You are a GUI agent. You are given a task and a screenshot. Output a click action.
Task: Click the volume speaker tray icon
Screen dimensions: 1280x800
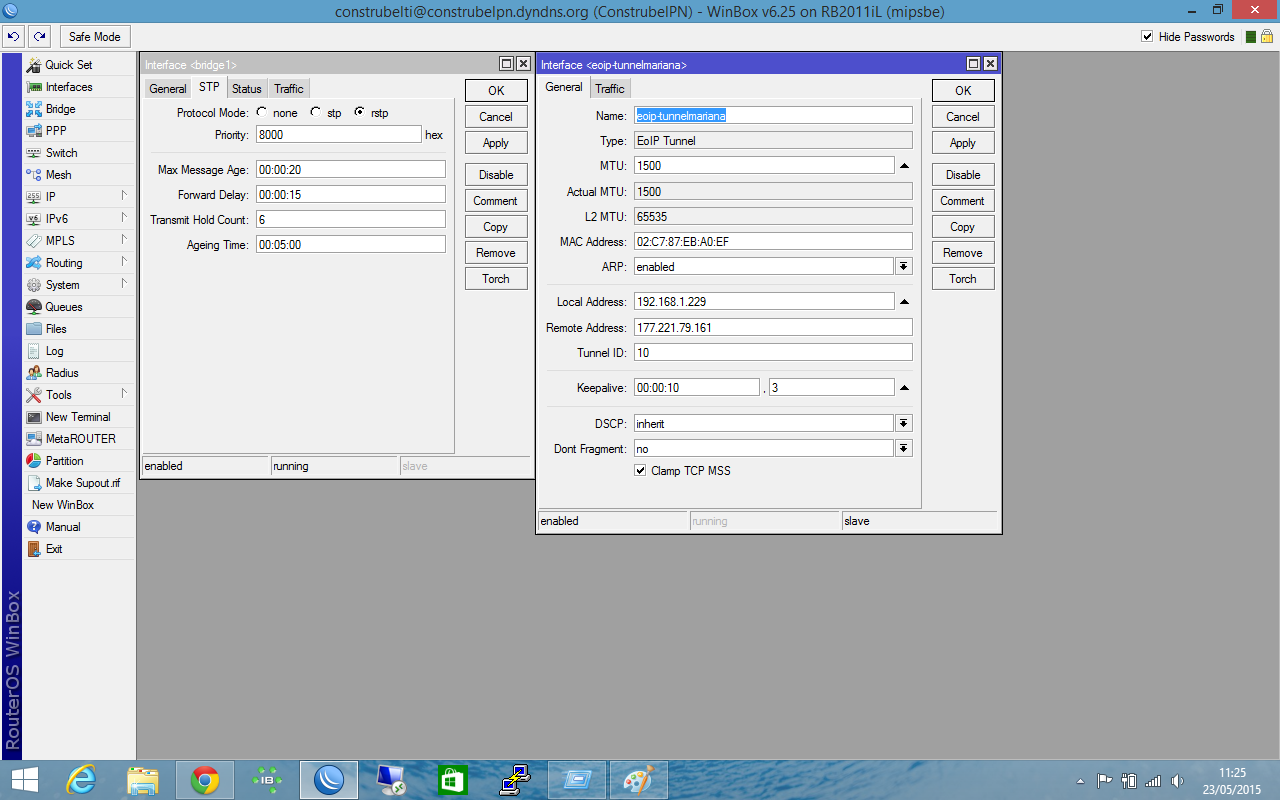coord(1178,780)
